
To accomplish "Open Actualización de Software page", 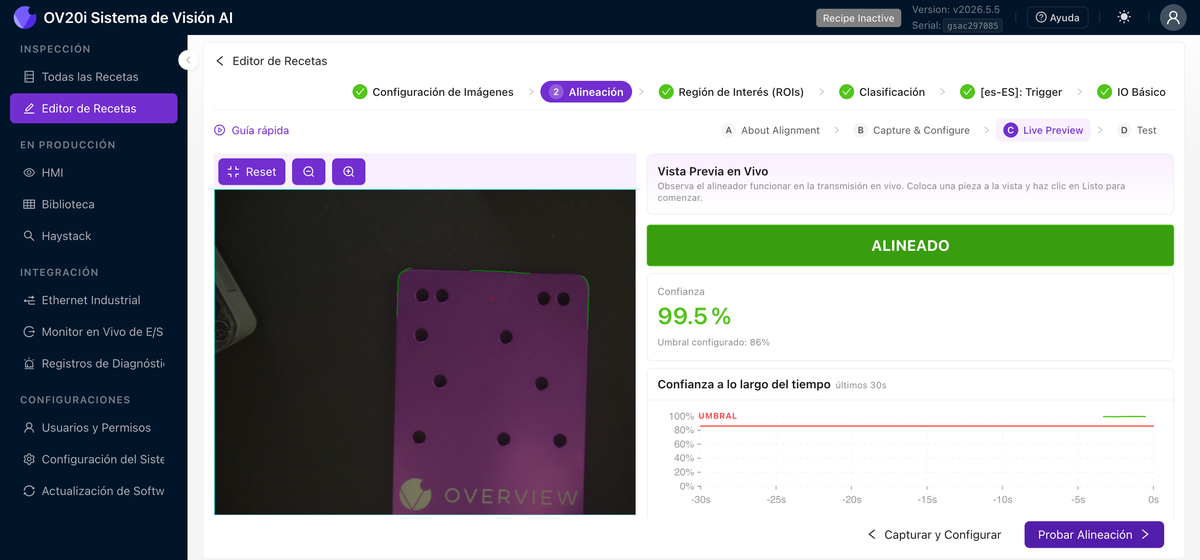I will [93, 491].
